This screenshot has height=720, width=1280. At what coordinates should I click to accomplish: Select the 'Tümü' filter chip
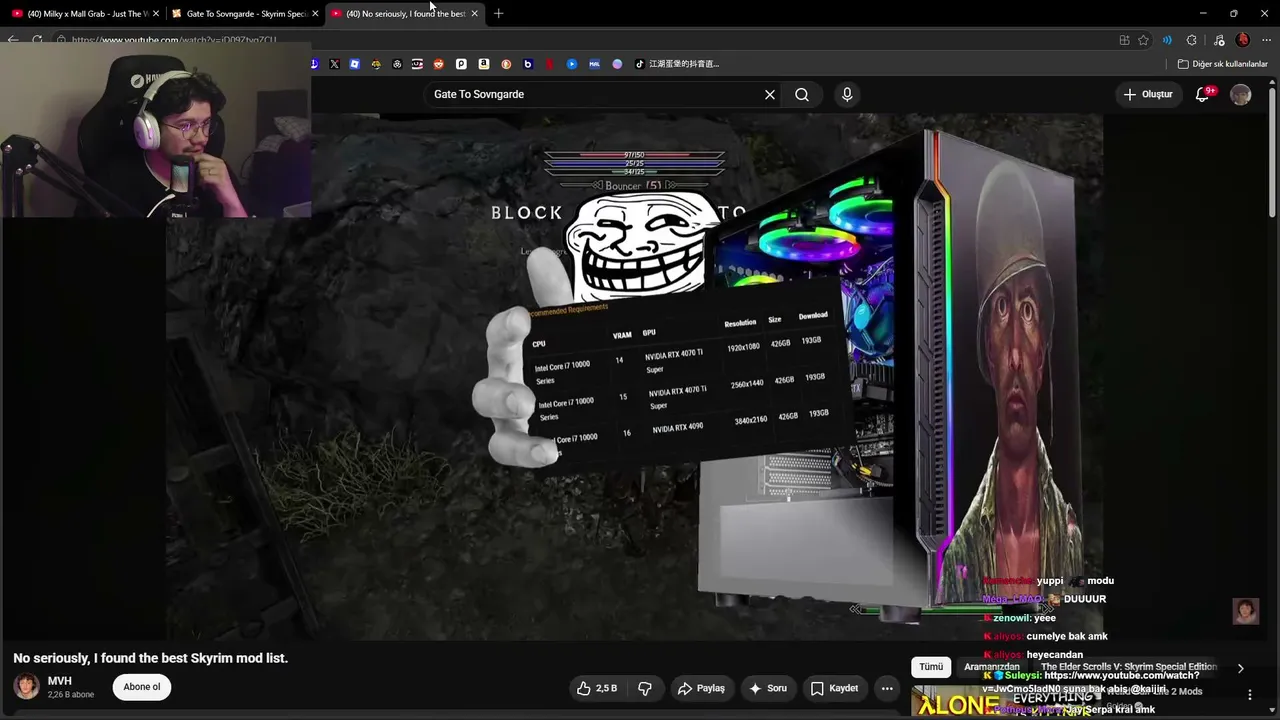coord(931,667)
